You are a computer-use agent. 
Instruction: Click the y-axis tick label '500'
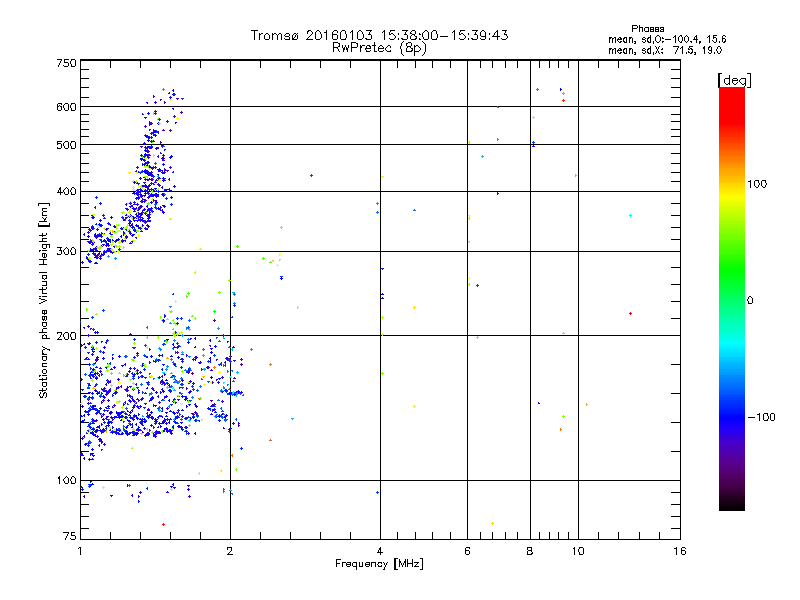coord(66,145)
